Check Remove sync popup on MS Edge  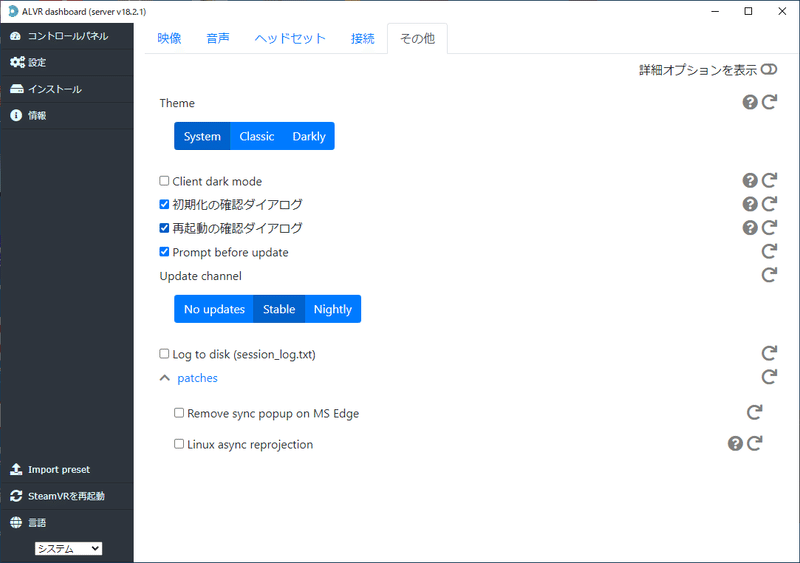(179, 412)
